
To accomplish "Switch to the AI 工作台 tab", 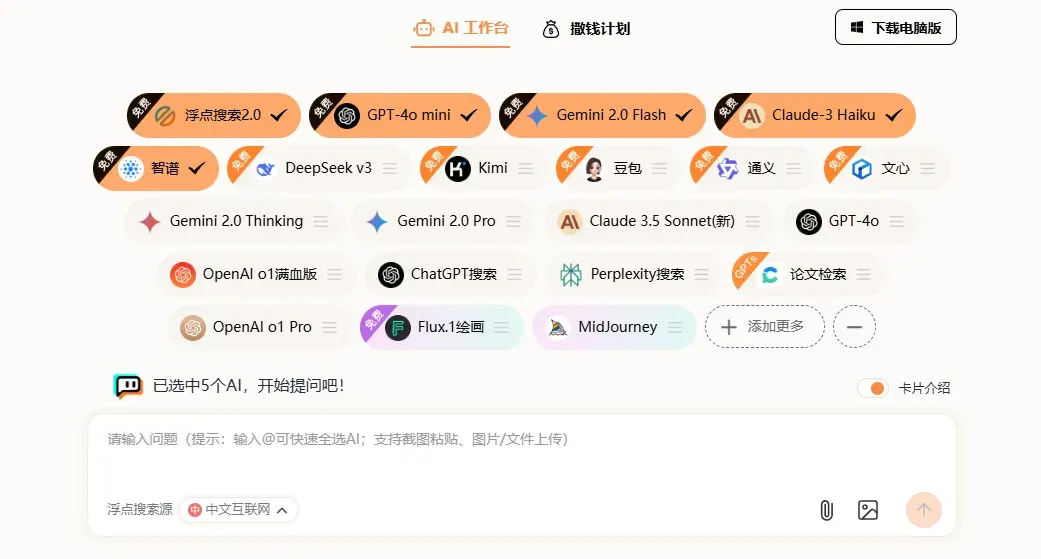I will pyautogui.click(x=461, y=28).
